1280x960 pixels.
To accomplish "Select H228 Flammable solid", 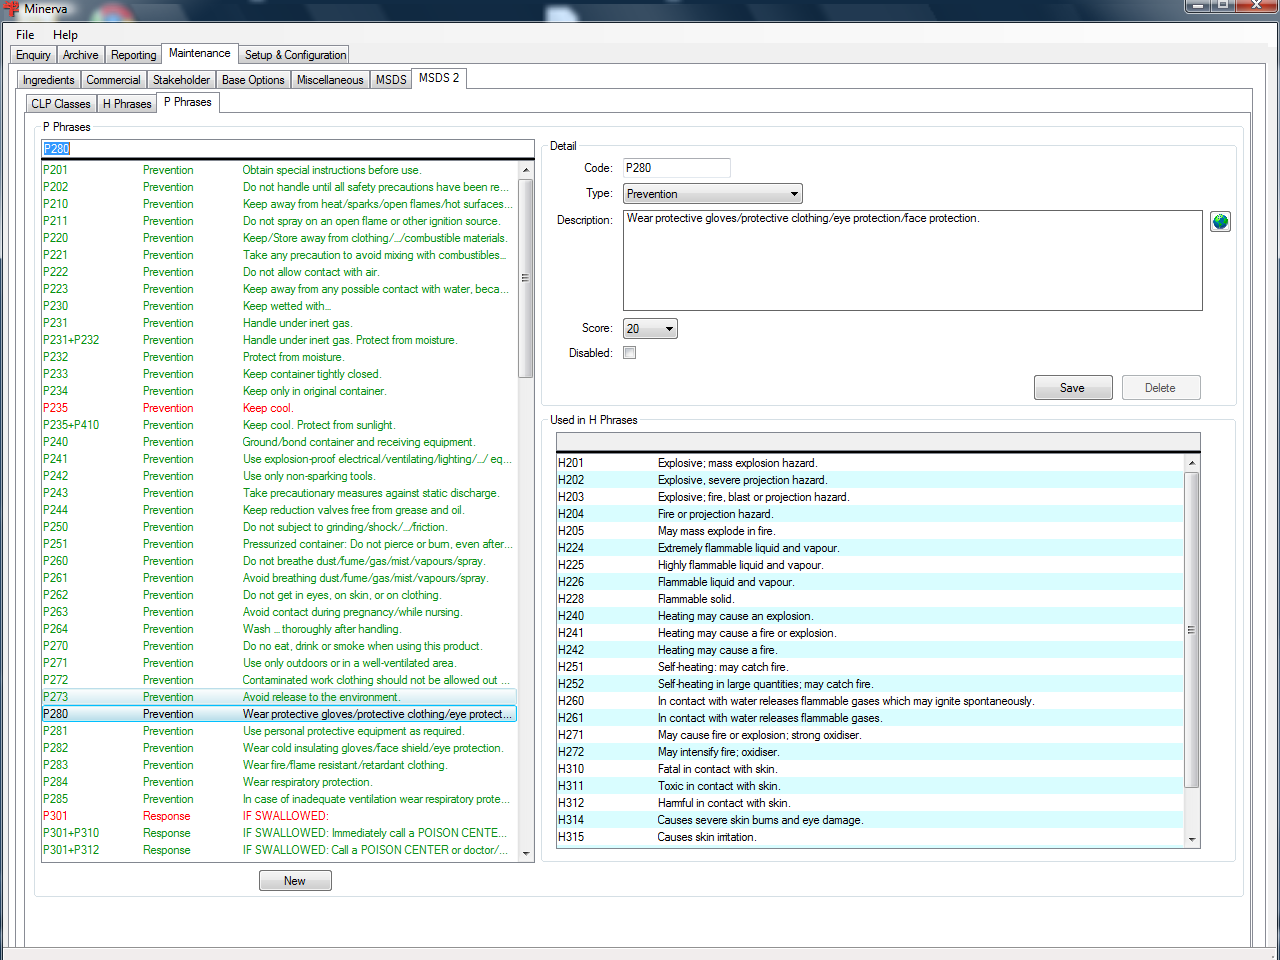I will point(870,599).
